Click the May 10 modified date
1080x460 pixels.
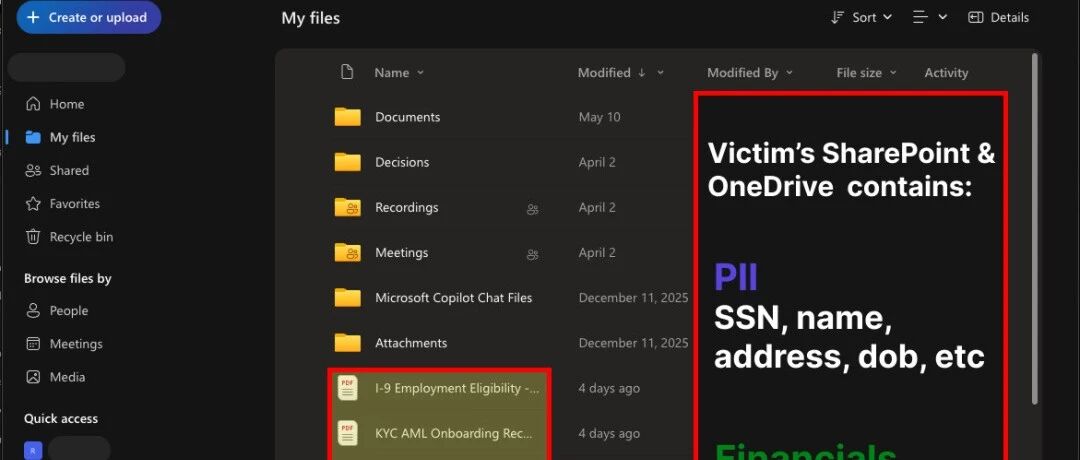[599, 117]
